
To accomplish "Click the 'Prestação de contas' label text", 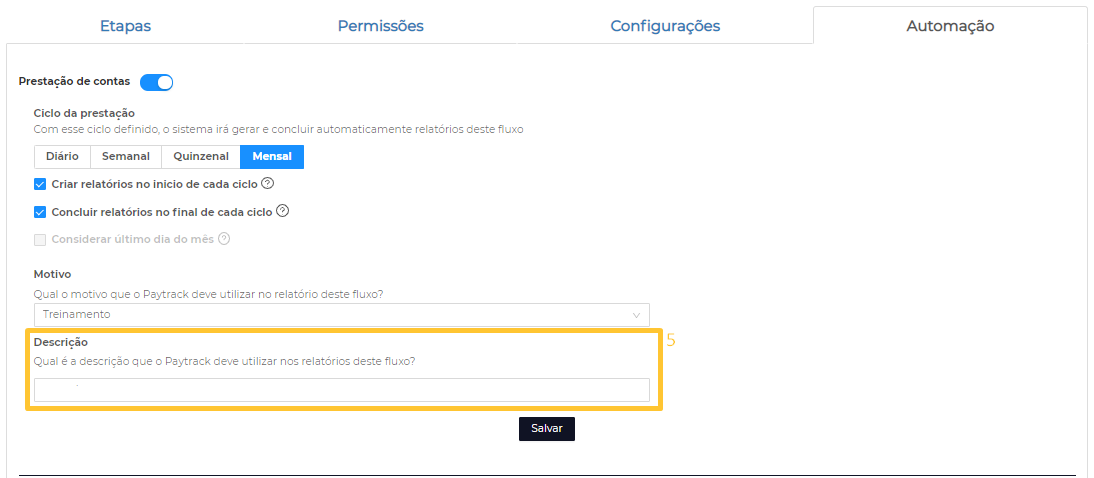I will [x=75, y=82].
